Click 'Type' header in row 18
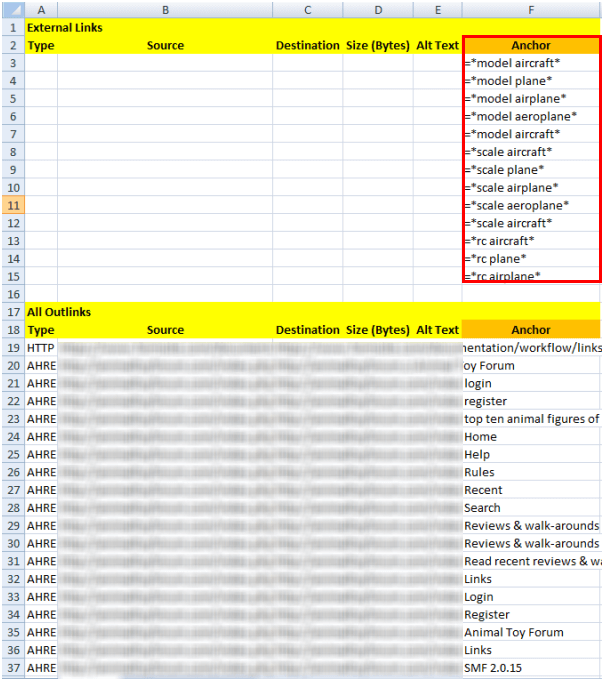The width and height of the screenshot is (604, 681). click(41, 330)
